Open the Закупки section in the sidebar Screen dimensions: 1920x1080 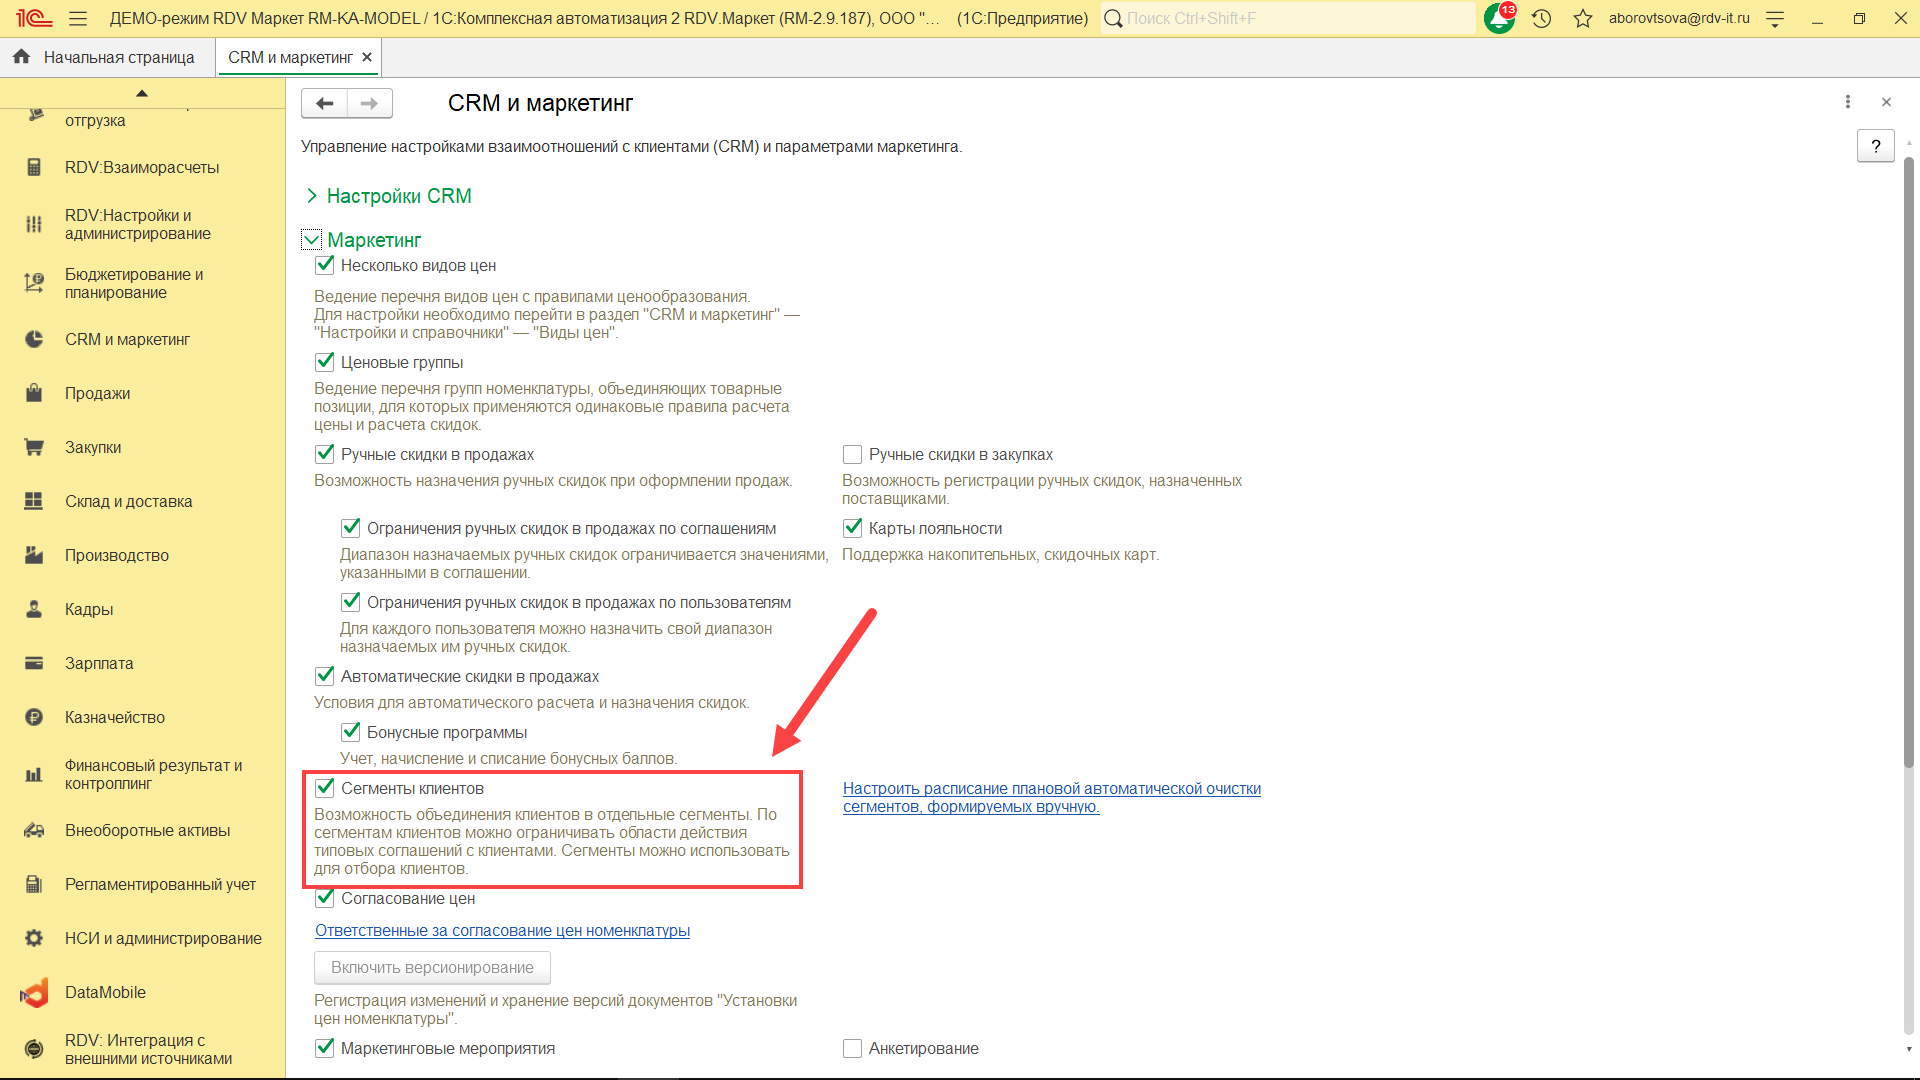pyautogui.click(x=92, y=447)
